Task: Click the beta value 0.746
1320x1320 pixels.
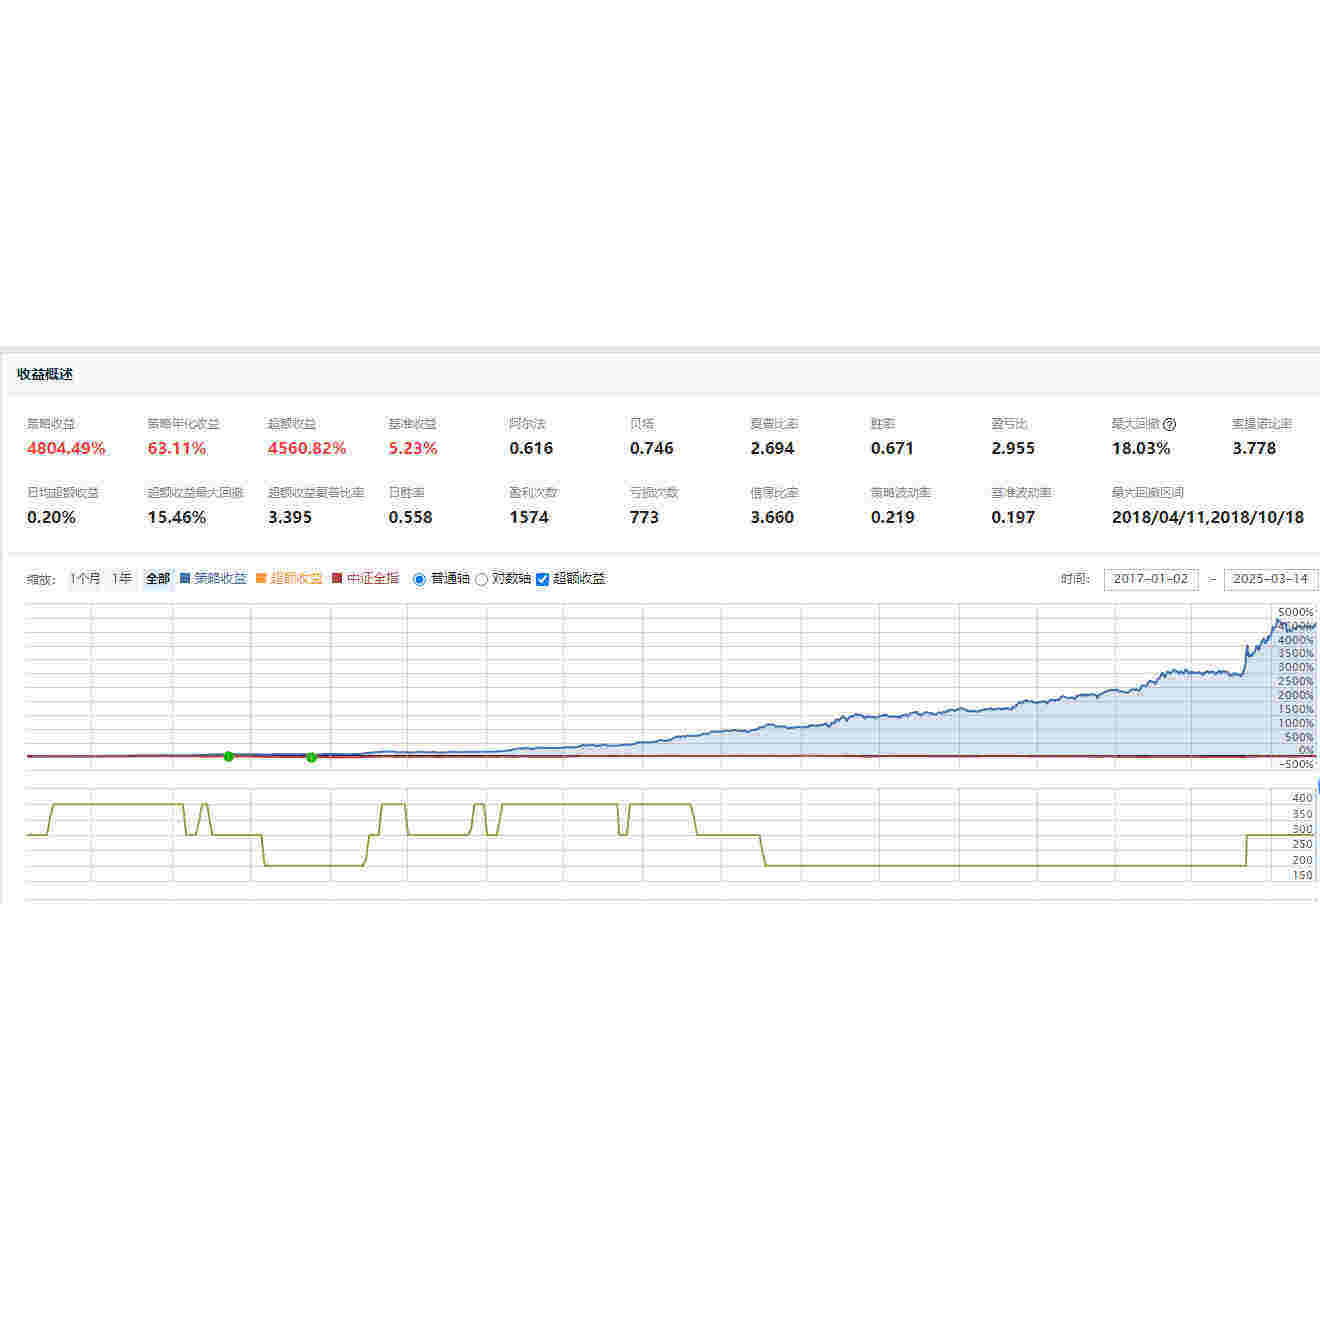Action: tap(652, 449)
